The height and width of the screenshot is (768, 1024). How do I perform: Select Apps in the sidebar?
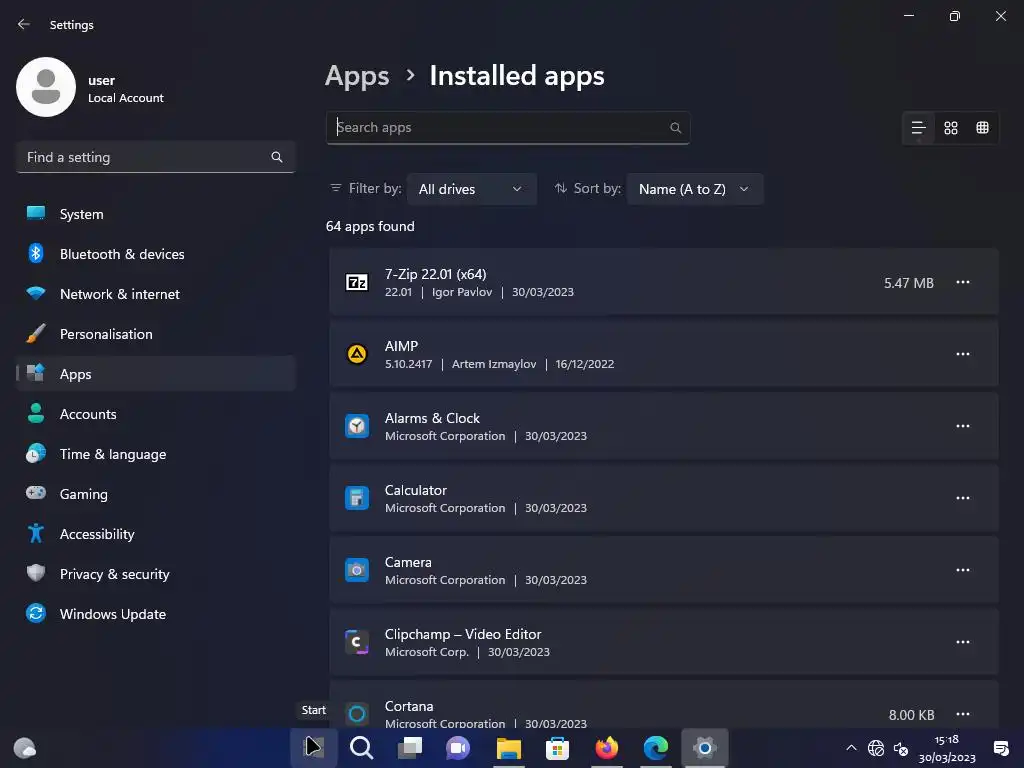click(155, 374)
